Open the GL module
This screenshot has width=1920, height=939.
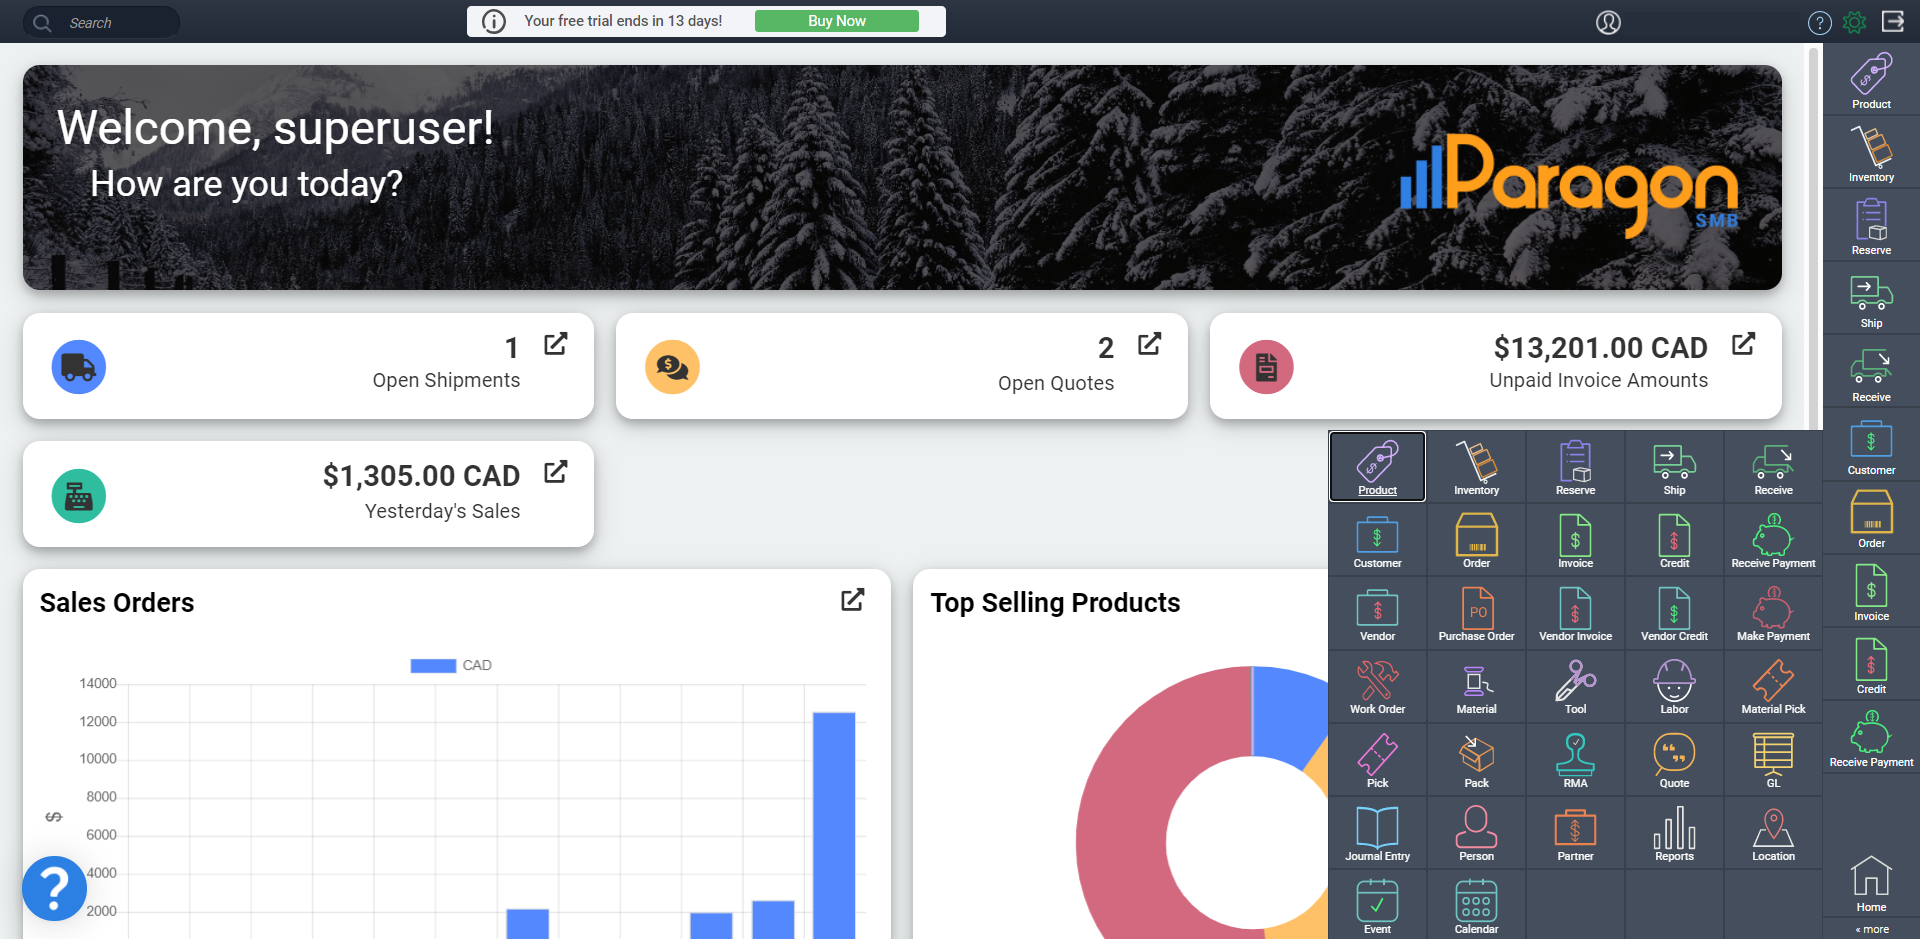(x=1773, y=760)
